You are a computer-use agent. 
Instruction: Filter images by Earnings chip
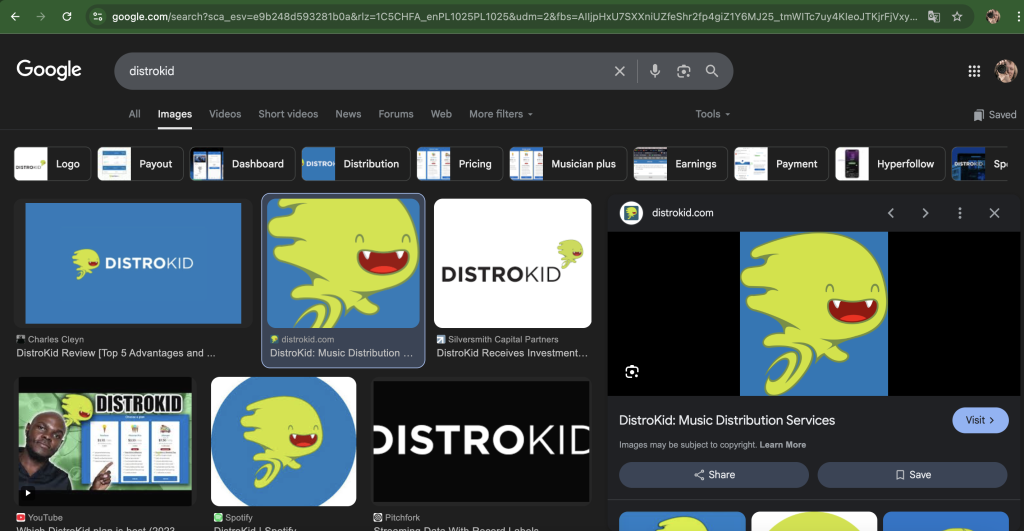(x=680, y=164)
